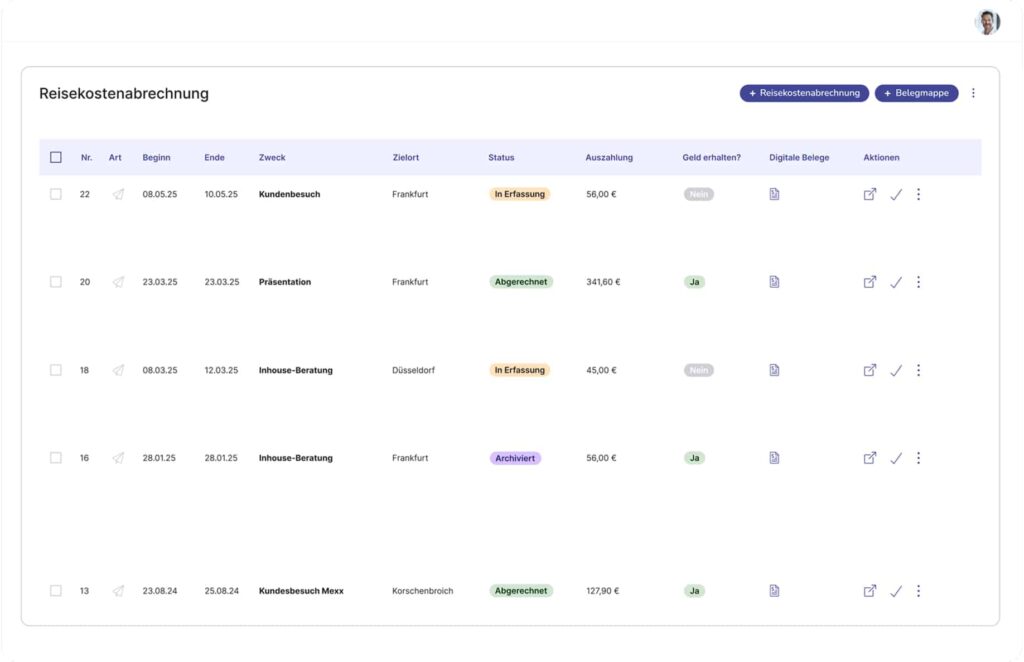Open more actions for trip 20
This screenshot has width=1024, height=662.
point(918,282)
